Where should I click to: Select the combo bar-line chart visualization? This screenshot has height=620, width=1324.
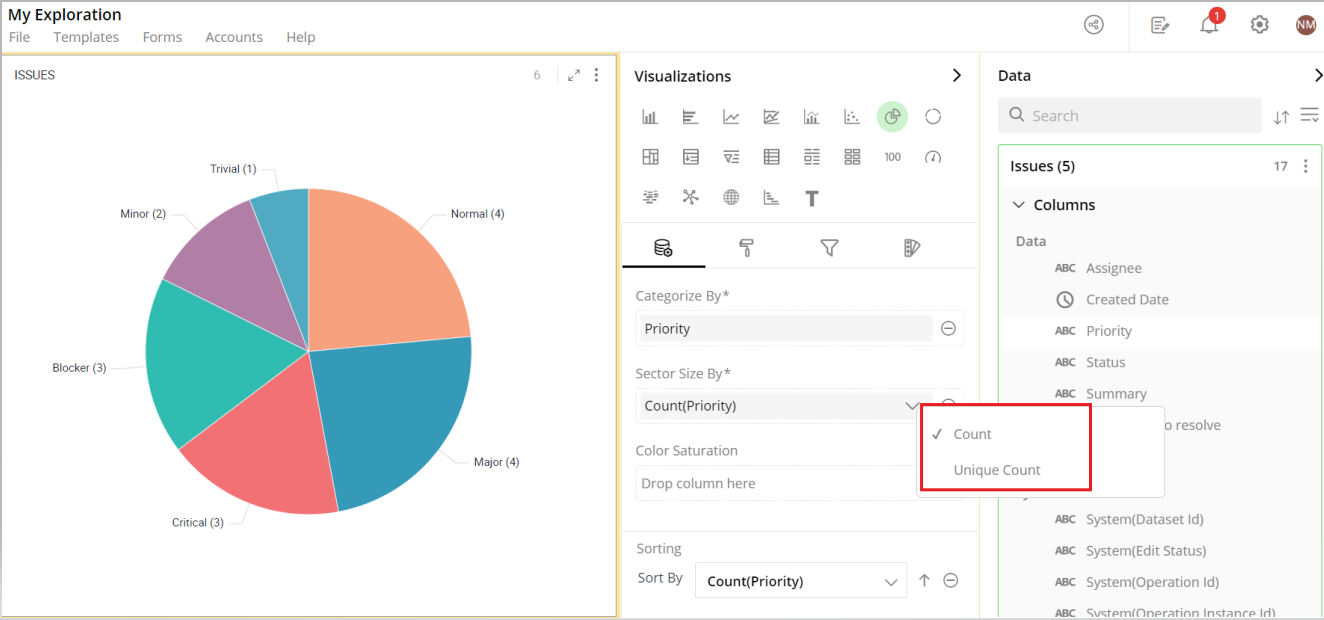click(811, 117)
